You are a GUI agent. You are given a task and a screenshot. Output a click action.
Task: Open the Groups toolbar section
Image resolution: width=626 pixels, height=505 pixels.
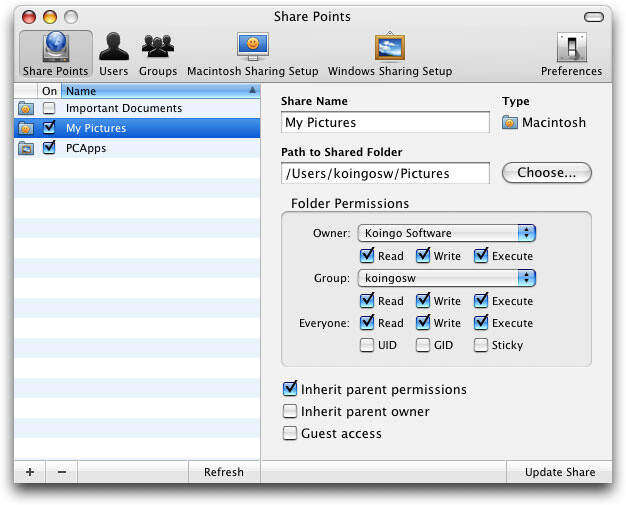[158, 54]
